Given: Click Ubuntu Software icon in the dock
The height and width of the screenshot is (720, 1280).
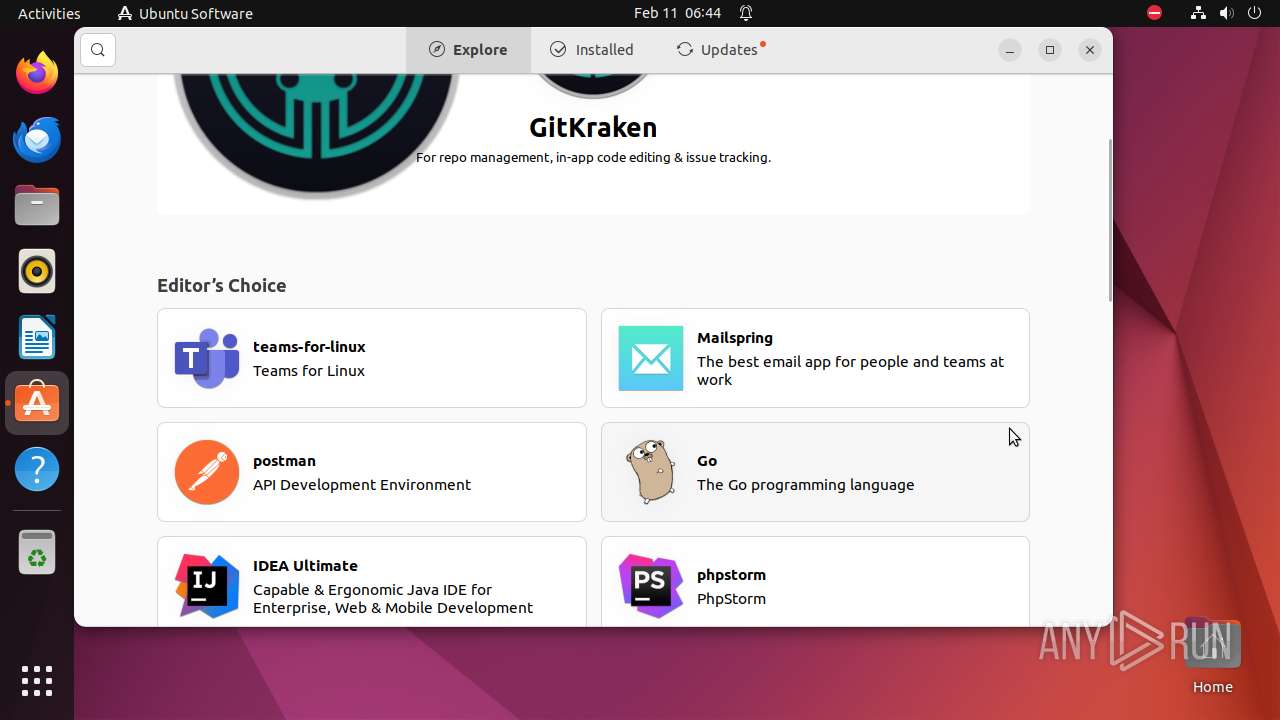Looking at the screenshot, I should click(37, 403).
